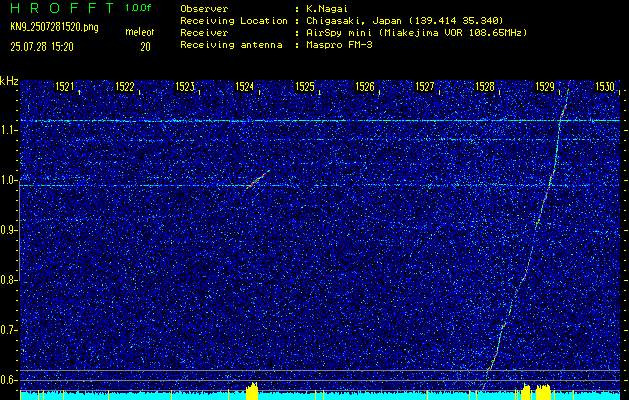Click the 1523 time marker
Viewport: 629px width, 400px height.
tap(185, 87)
